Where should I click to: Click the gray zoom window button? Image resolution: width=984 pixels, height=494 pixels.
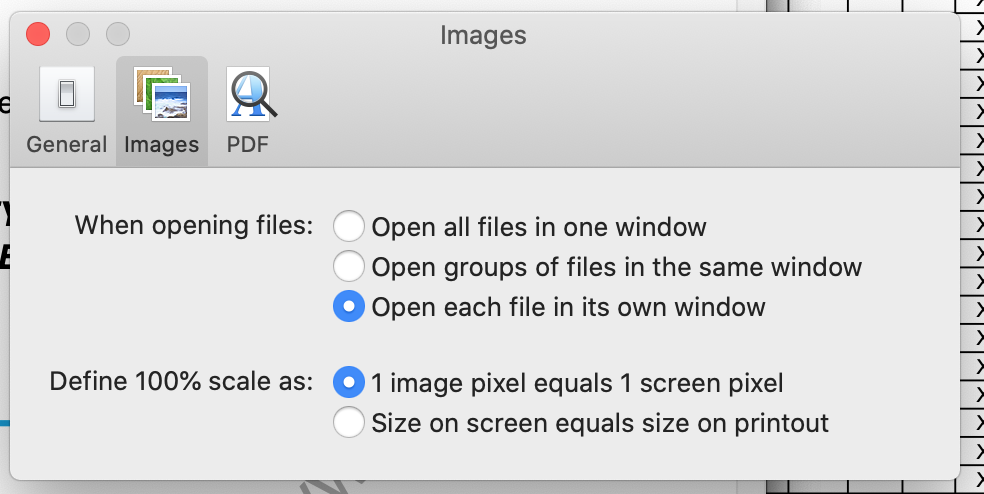point(118,35)
